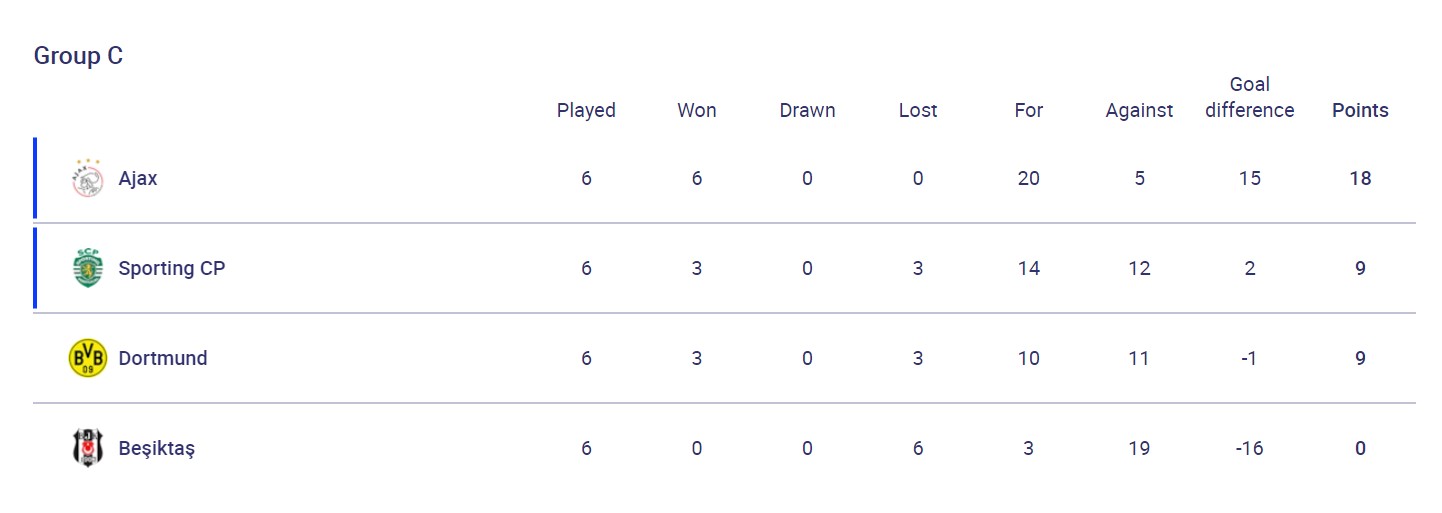Click the Won column header
1442x513 pixels.
pos(697,110)
